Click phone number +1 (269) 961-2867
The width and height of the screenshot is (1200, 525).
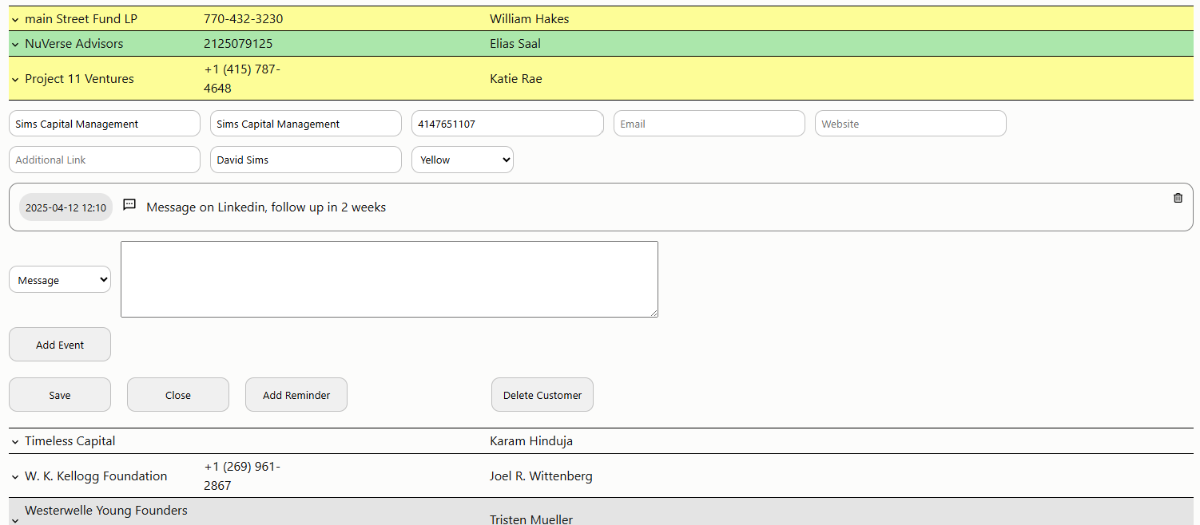(242, 476)
